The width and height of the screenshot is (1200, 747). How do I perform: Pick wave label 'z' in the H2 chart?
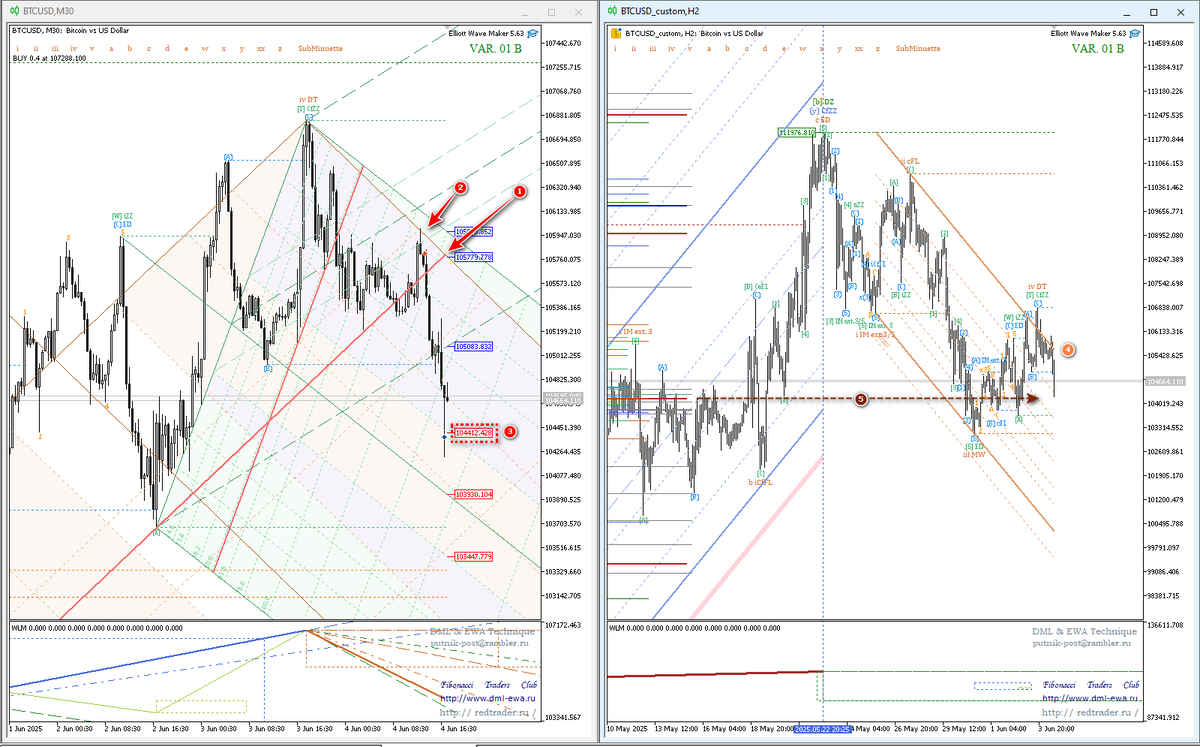pyautogui.click(x=877, y=48)
